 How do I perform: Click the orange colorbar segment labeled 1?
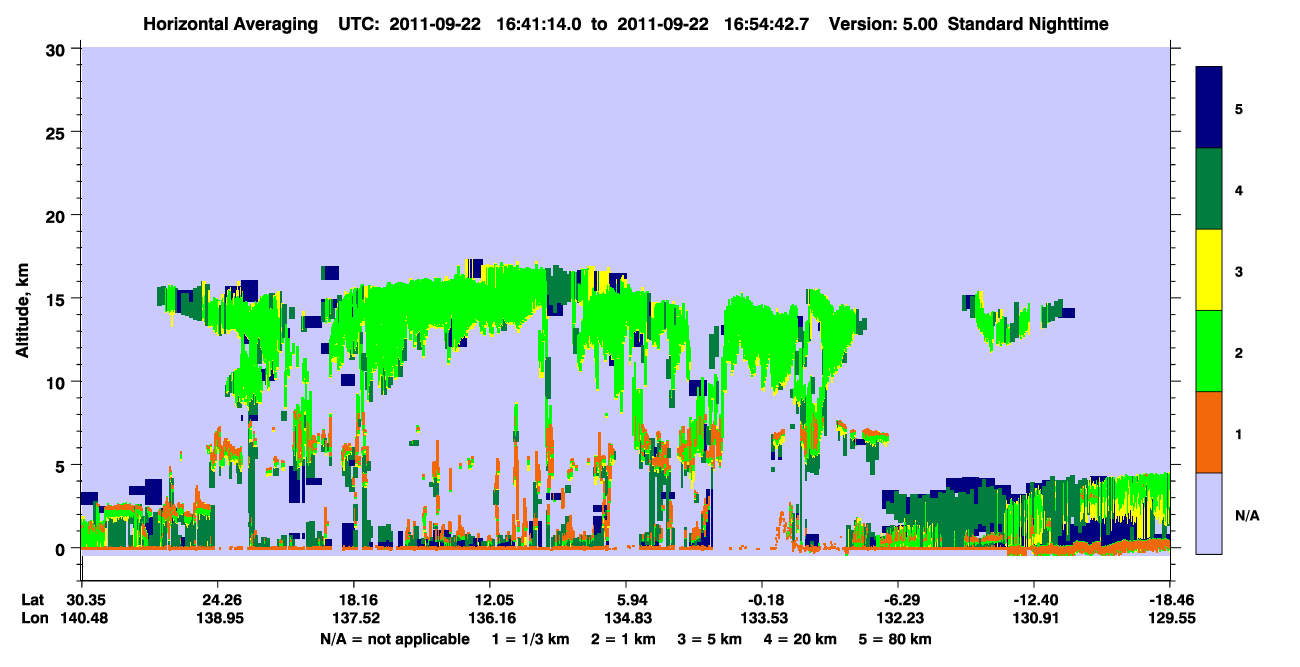tap(1209, 432)
